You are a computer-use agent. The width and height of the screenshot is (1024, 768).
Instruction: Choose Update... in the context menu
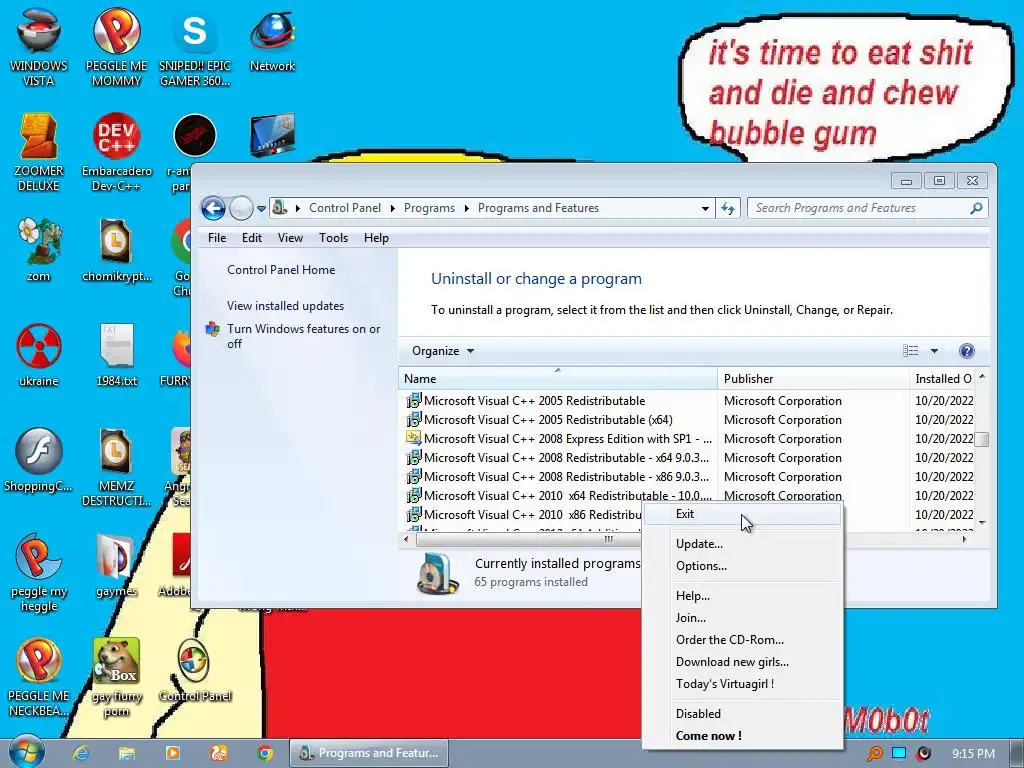[x=743, y=543]
